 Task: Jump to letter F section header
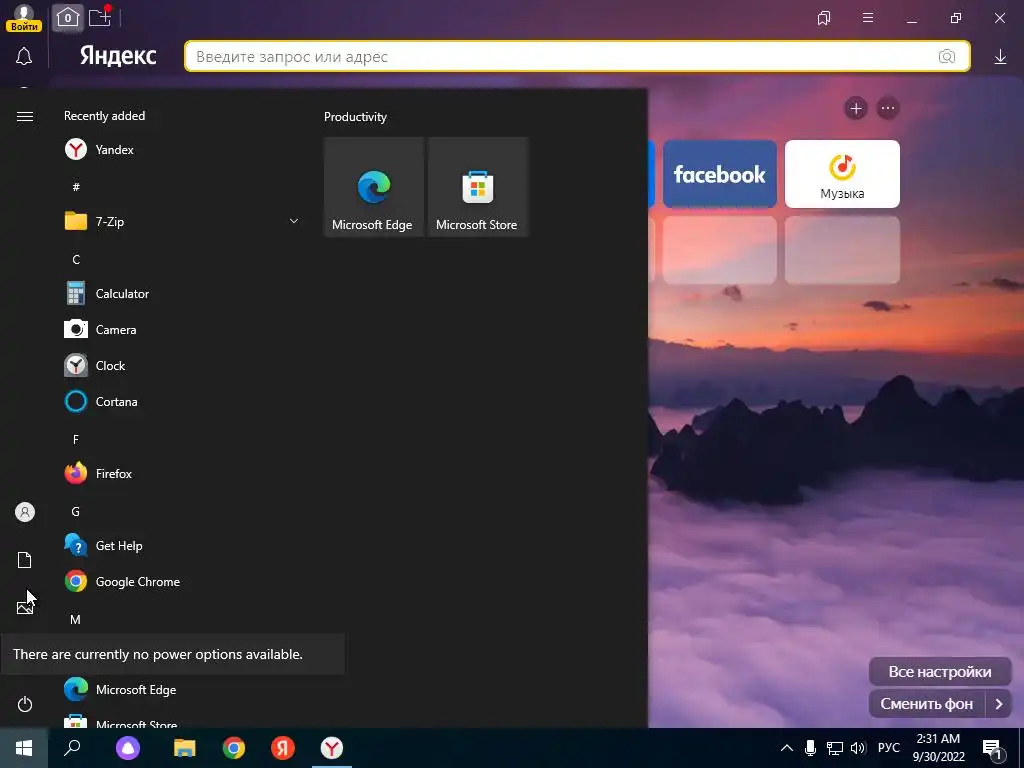76,440
